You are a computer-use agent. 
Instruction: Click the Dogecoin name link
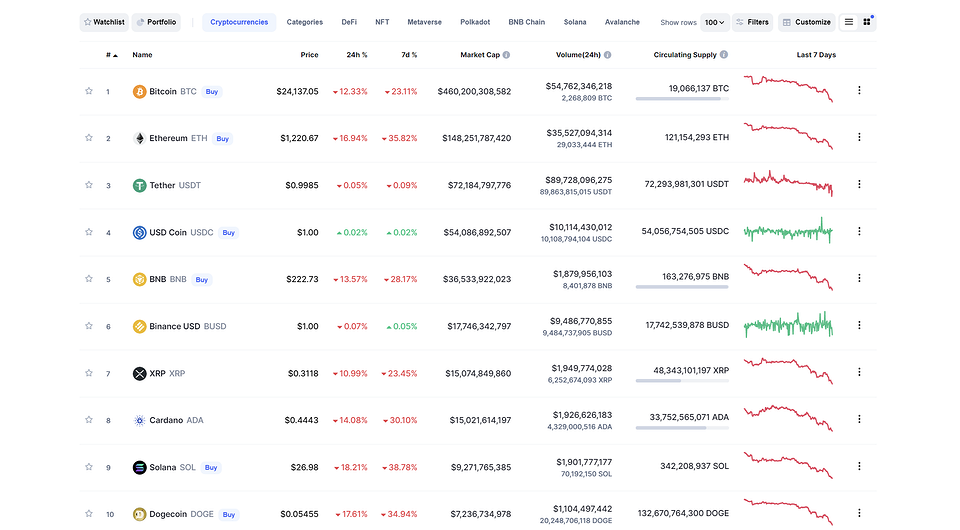click(168, 514)
